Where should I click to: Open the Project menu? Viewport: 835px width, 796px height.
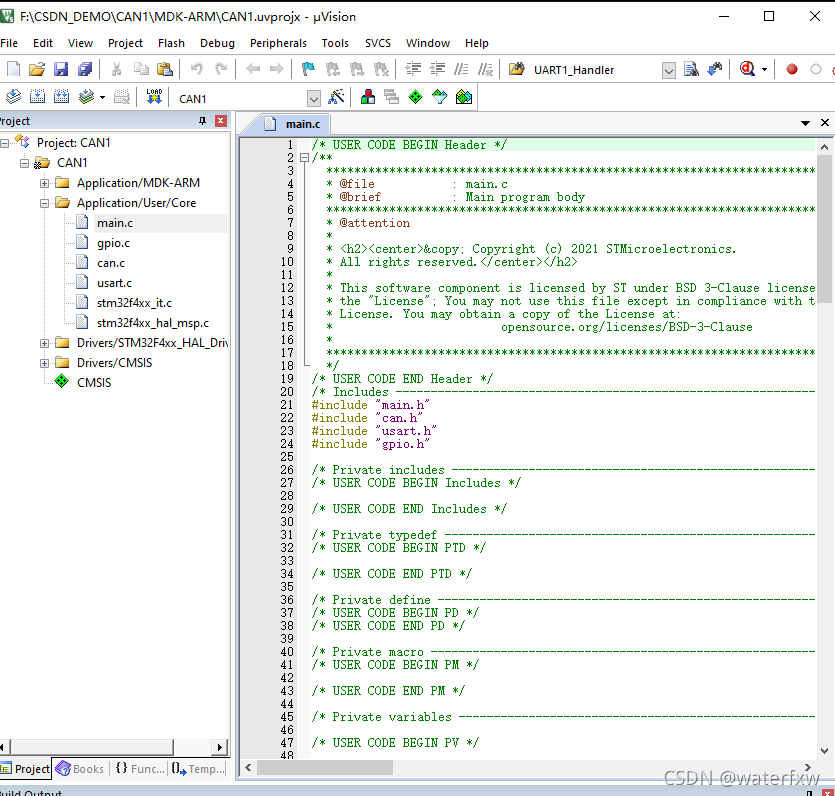click(125, 43)
